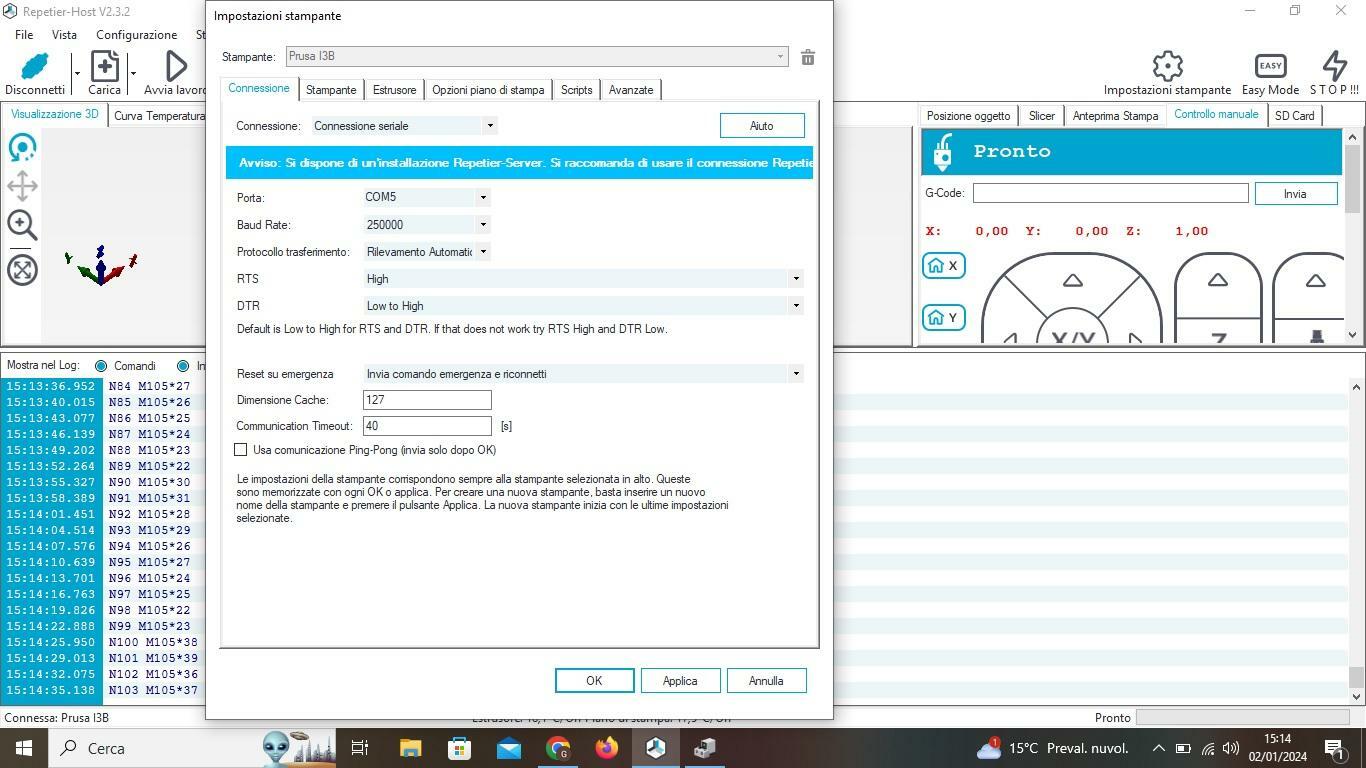The height and width of the screenshot is (768, 1366).
Task: Select the zoom magnifier tool
Action: pyautogui.click(x=22, y=225)
